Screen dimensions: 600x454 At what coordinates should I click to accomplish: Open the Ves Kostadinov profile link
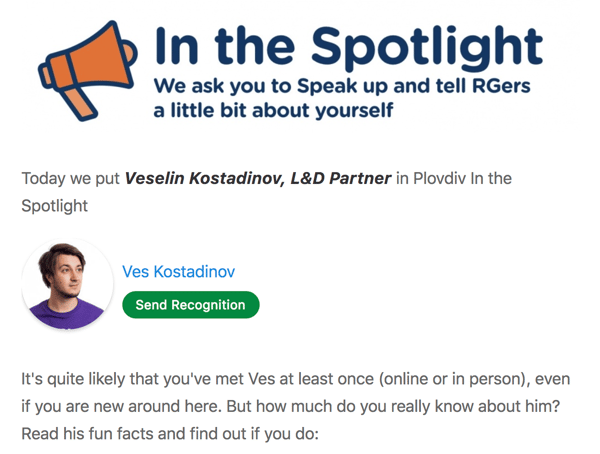coord(178,272)
